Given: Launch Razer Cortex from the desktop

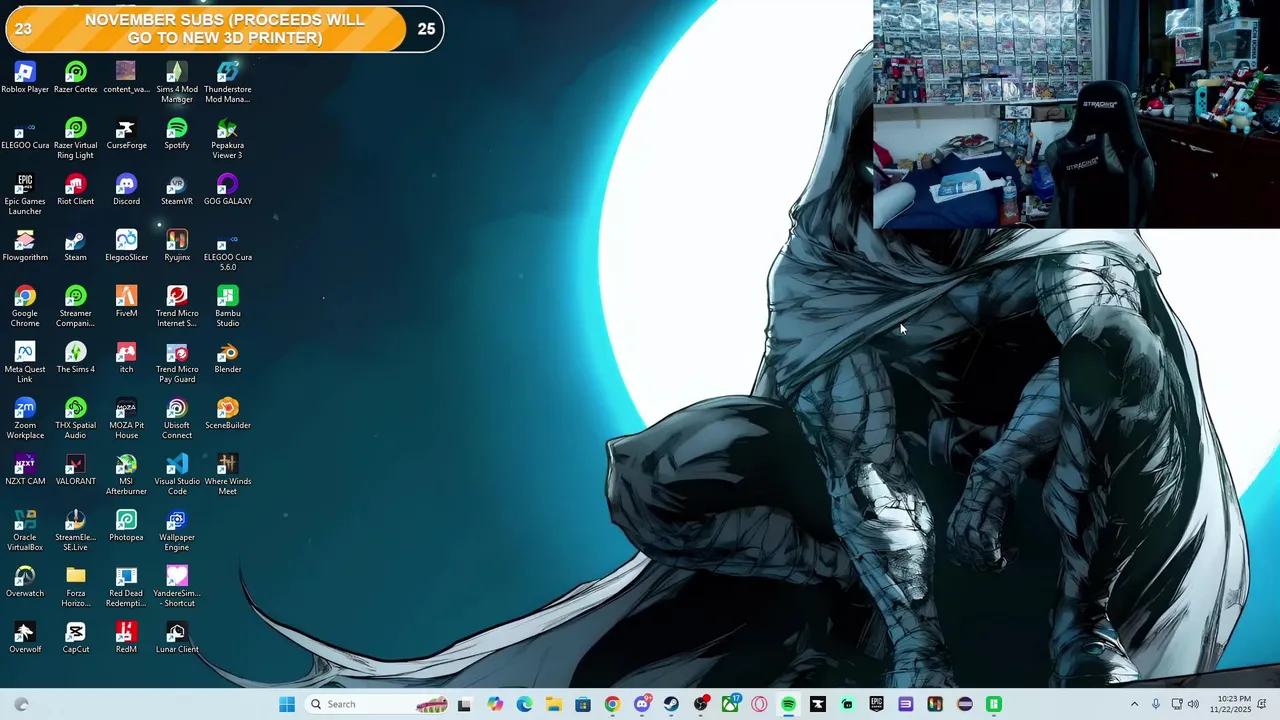Looking at the screenshot, I should 76,78.
